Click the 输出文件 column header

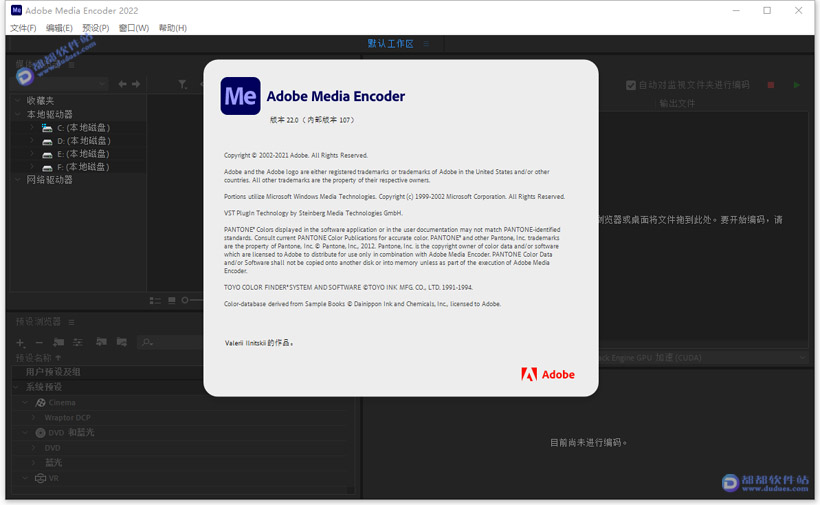(677, 104)
